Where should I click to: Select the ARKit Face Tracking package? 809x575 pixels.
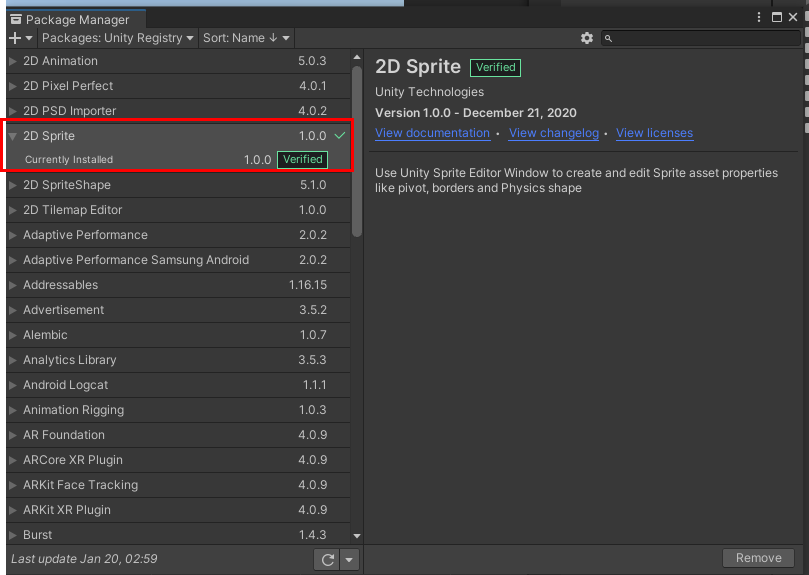[178, 485]
